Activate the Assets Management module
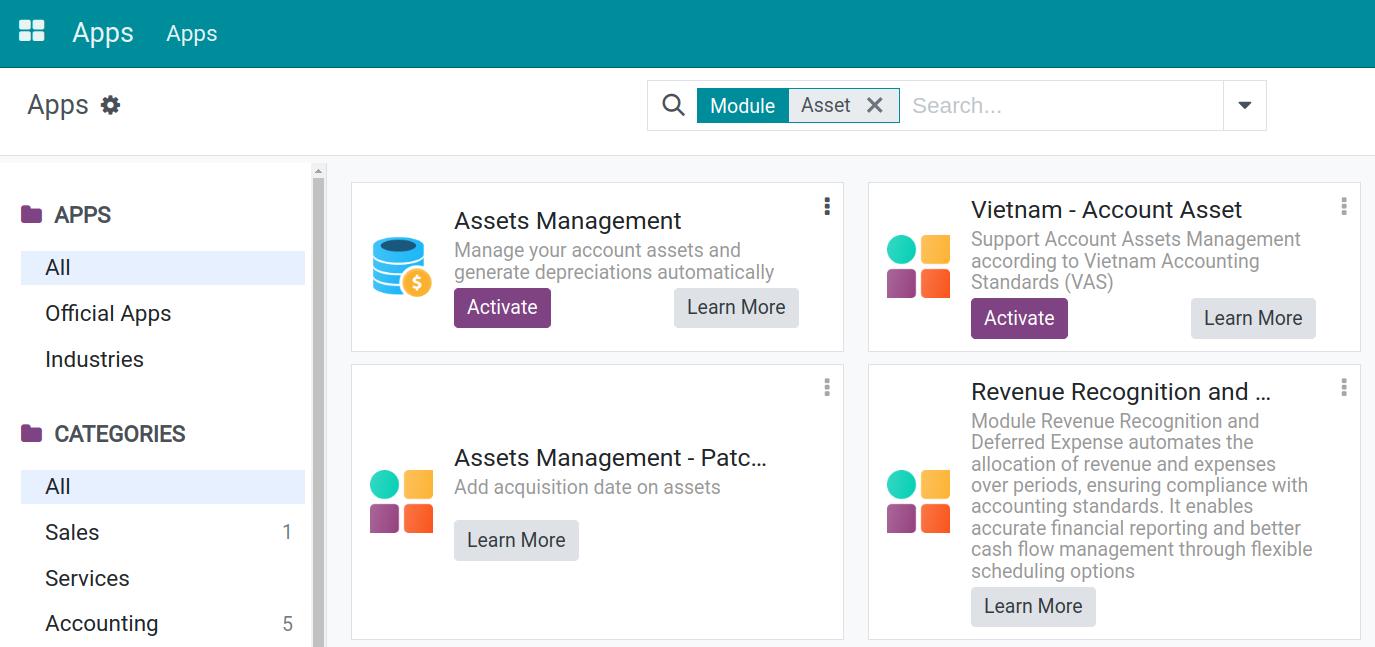The width and height of the screenshot is (1375, 647). click(502, 308)
